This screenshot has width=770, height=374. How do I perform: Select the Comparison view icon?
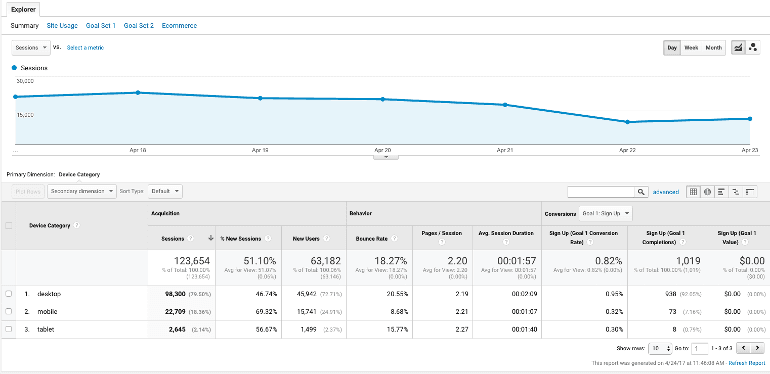[735, 192]
